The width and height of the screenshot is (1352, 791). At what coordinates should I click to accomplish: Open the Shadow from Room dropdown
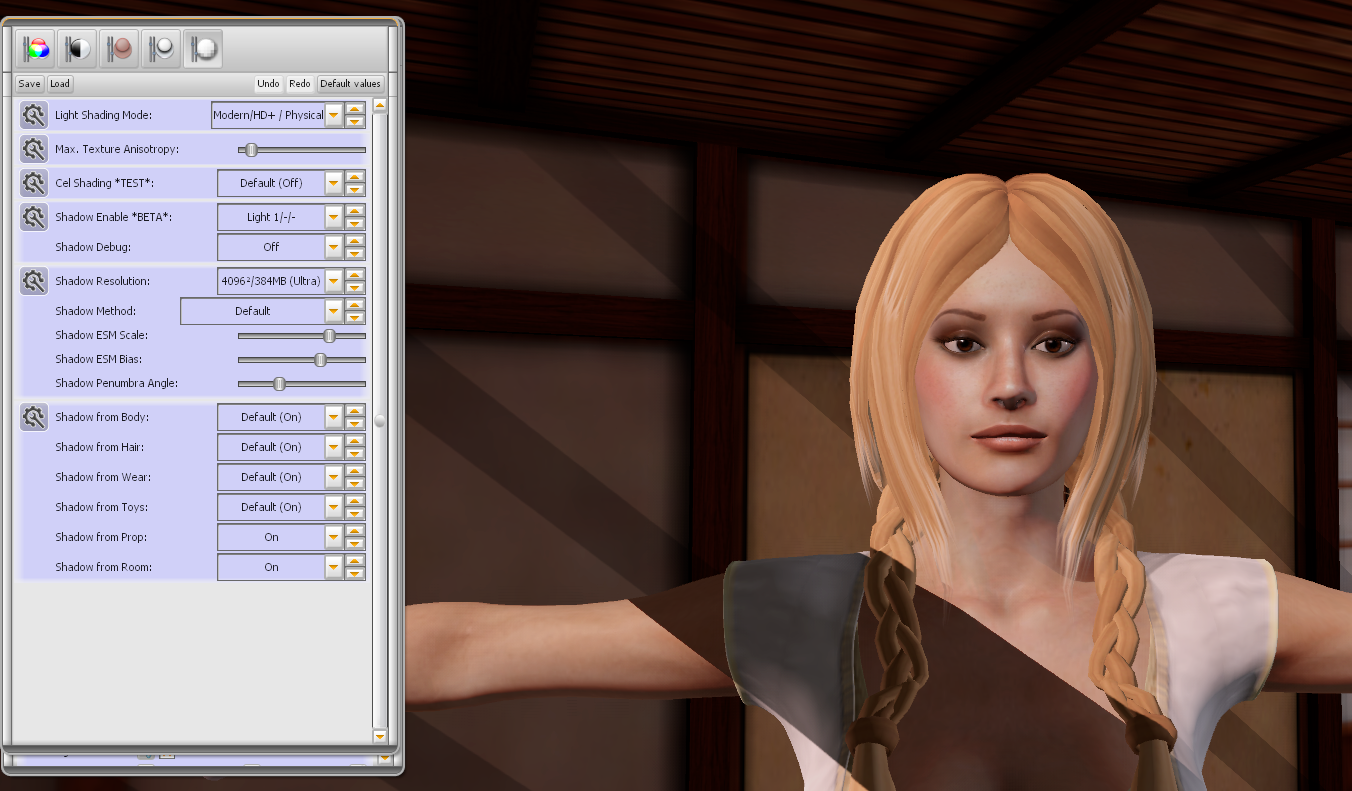coord(334,567)
